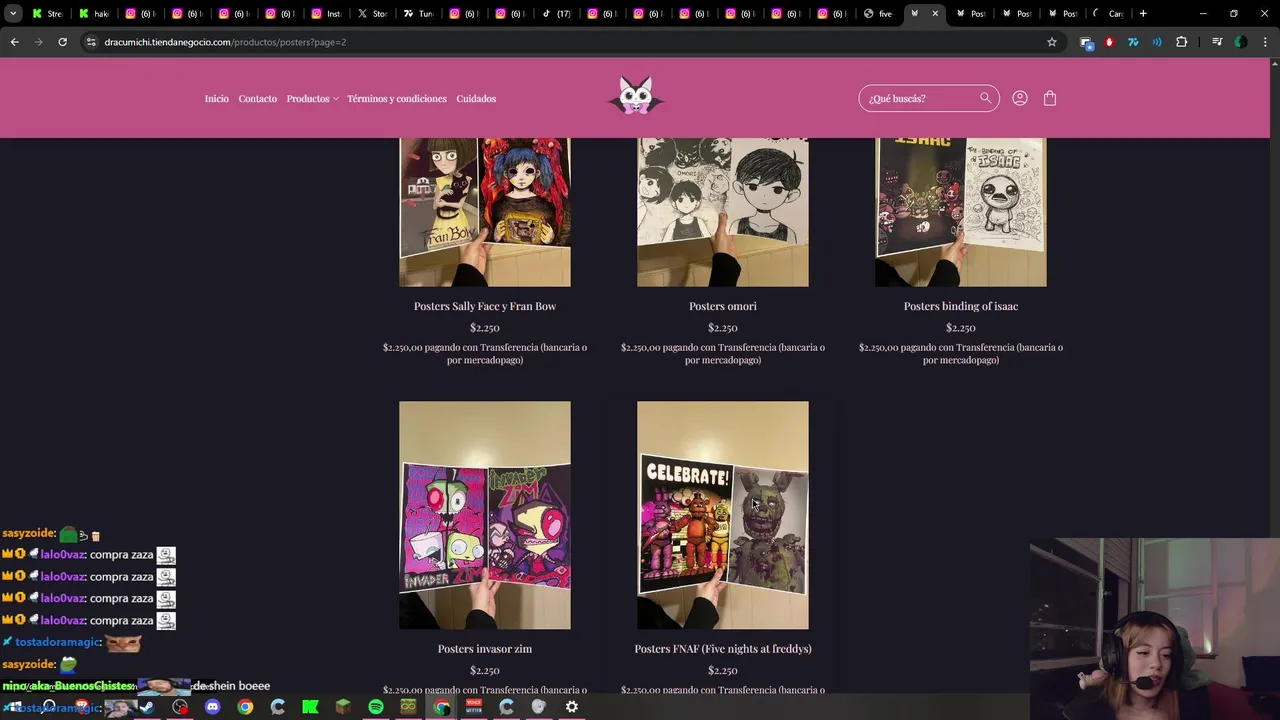Screen dimensions: 1280x720
Task: Open a new browser tab
Action: (1143, 13)
